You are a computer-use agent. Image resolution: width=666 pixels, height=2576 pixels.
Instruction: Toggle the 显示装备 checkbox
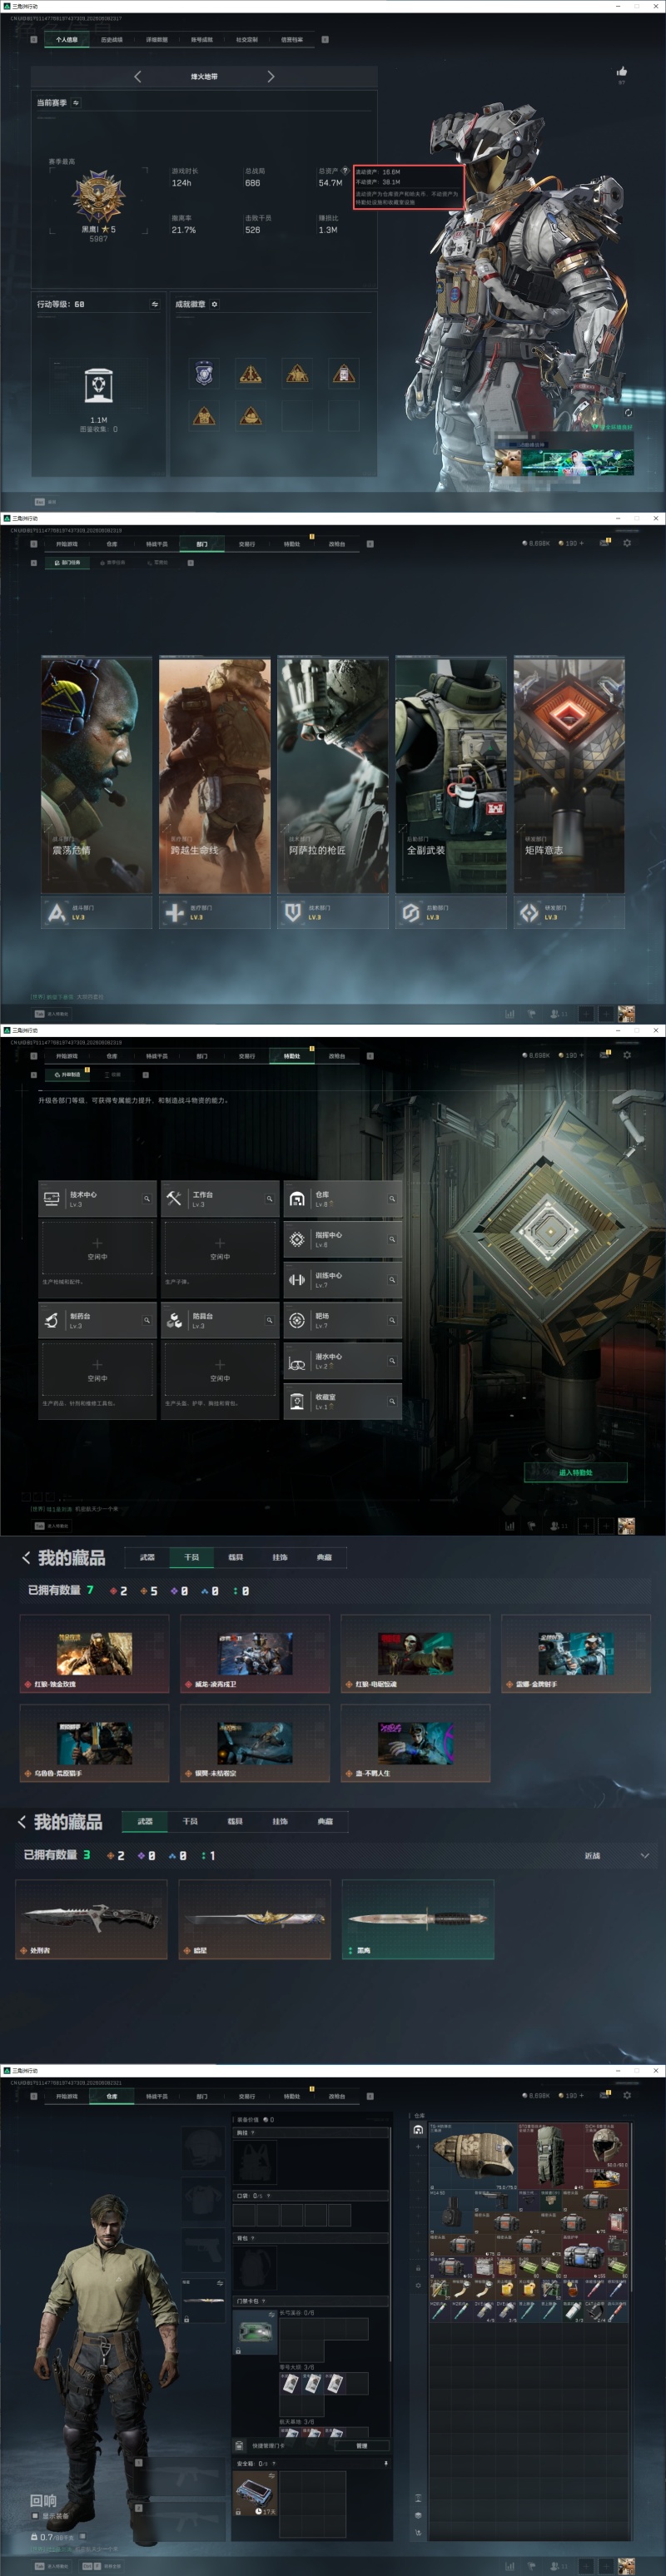point(35,2516)
